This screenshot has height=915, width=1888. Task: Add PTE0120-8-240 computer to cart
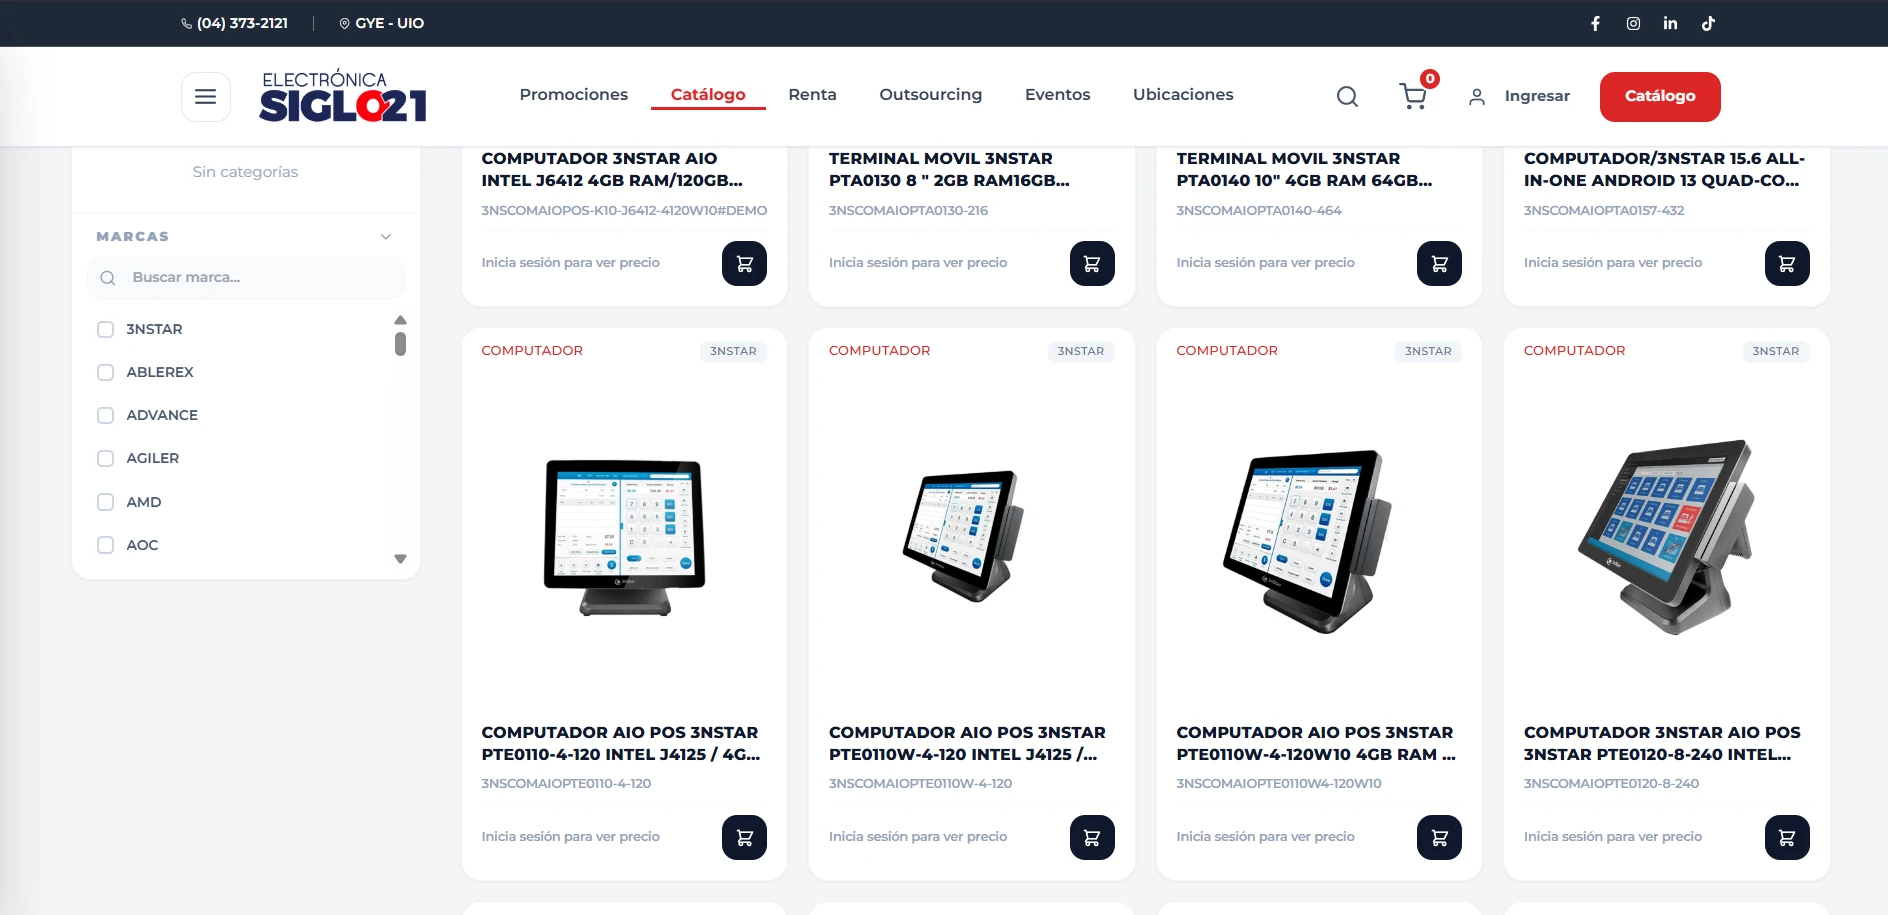(1787, 837)
